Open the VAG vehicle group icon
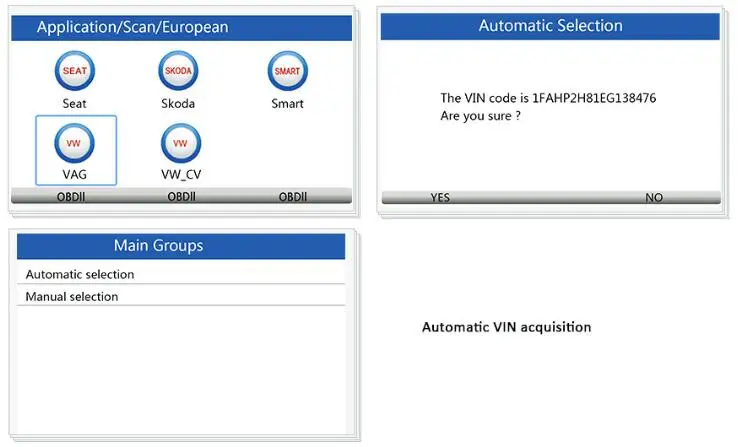Image resolution: width=738 pixels, height=447 pixels. coord(74,143)
